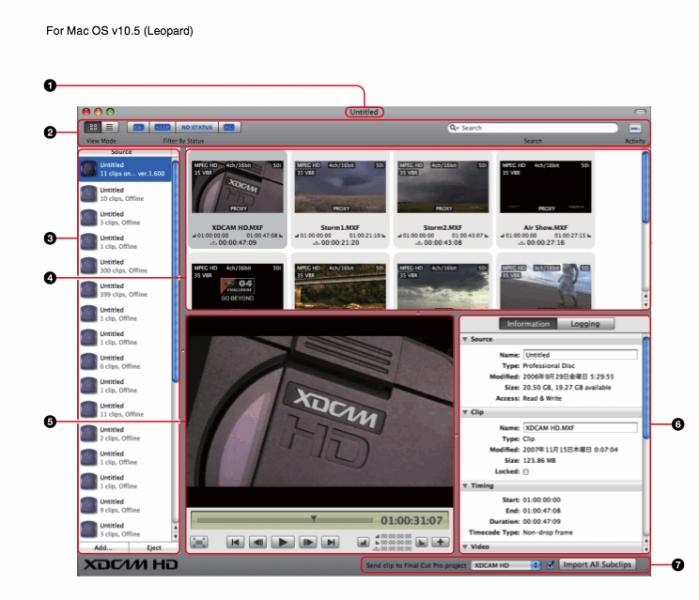Collapse the Source section triangle
Image resolution: width=699 pixels, height=600 pixels.
465,339
